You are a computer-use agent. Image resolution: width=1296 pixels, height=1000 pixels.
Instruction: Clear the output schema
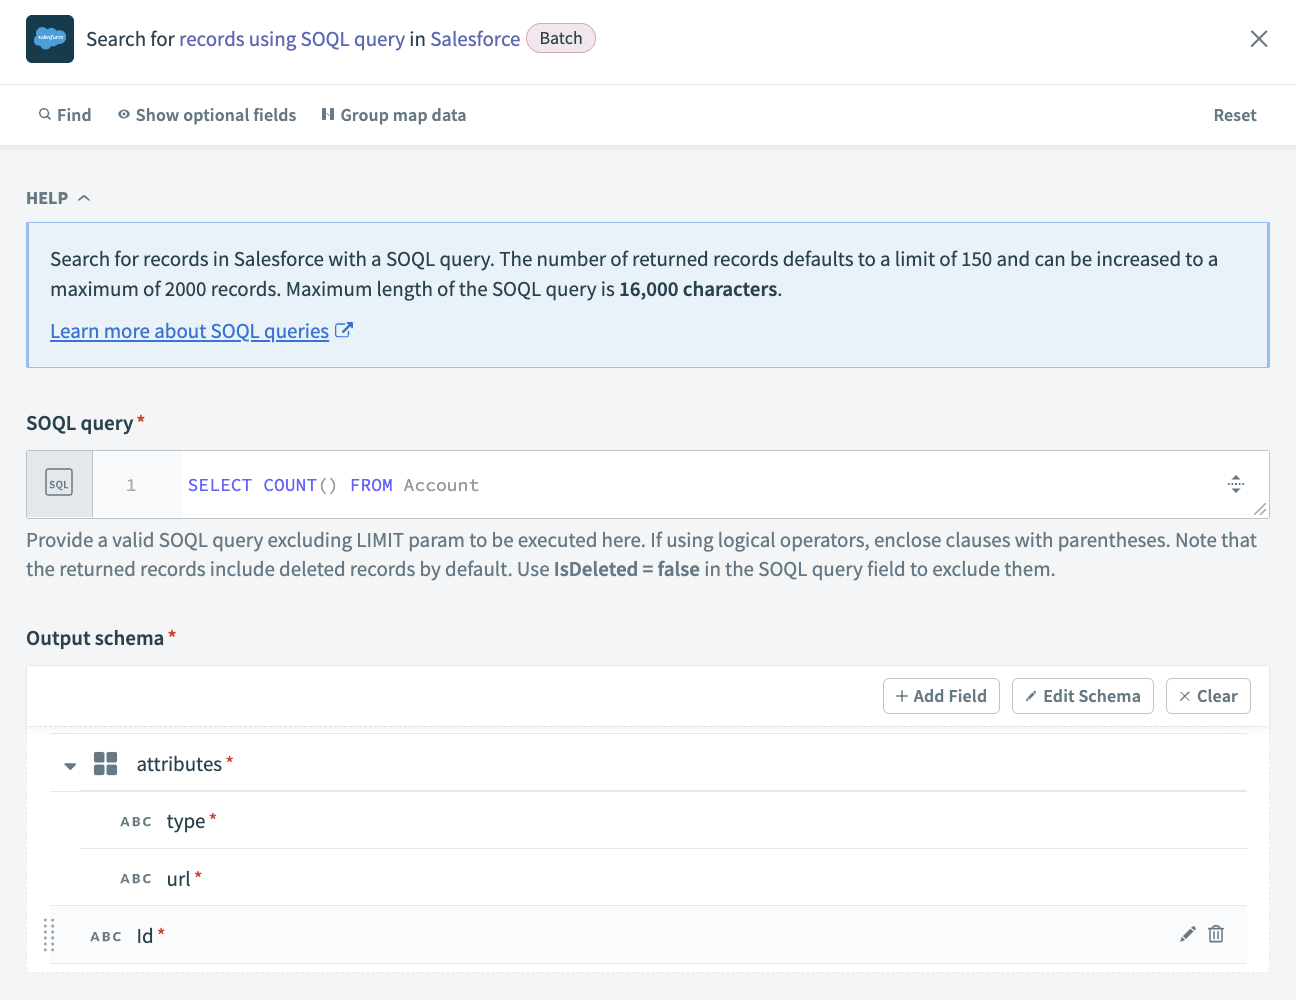click(x=1208, y=695)
